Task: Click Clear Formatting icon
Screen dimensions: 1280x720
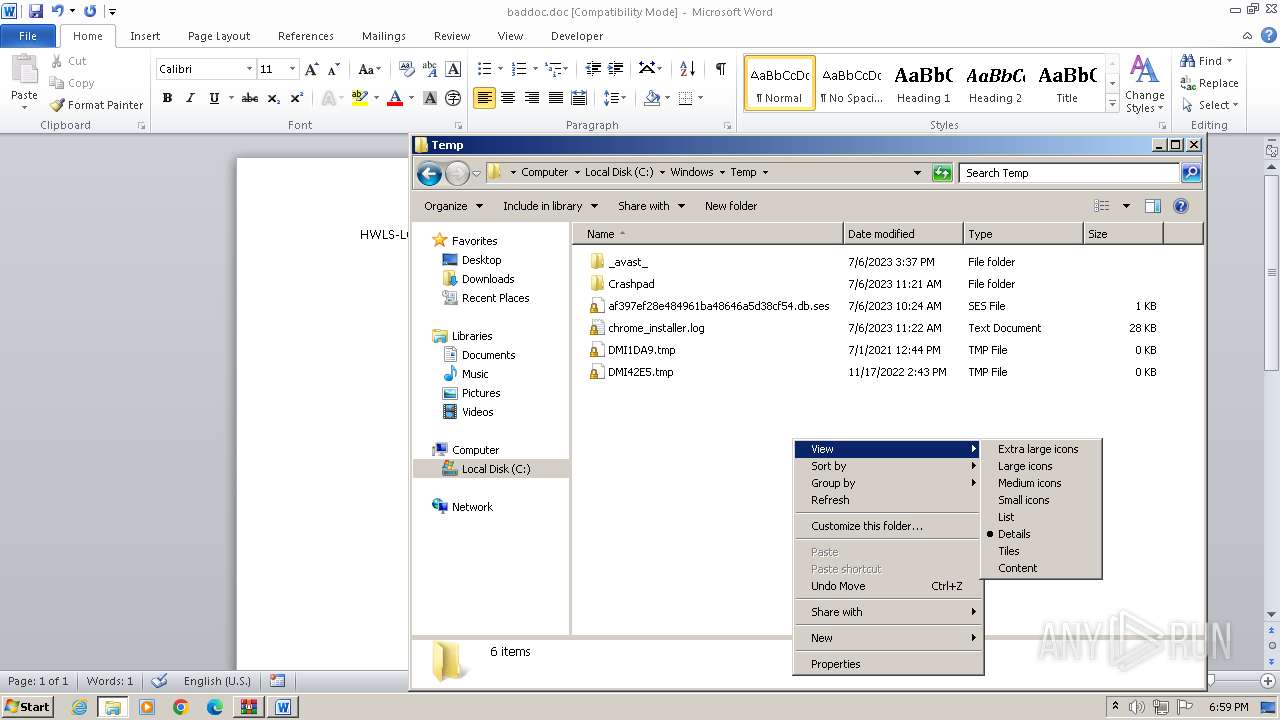Action: point(406,69)
